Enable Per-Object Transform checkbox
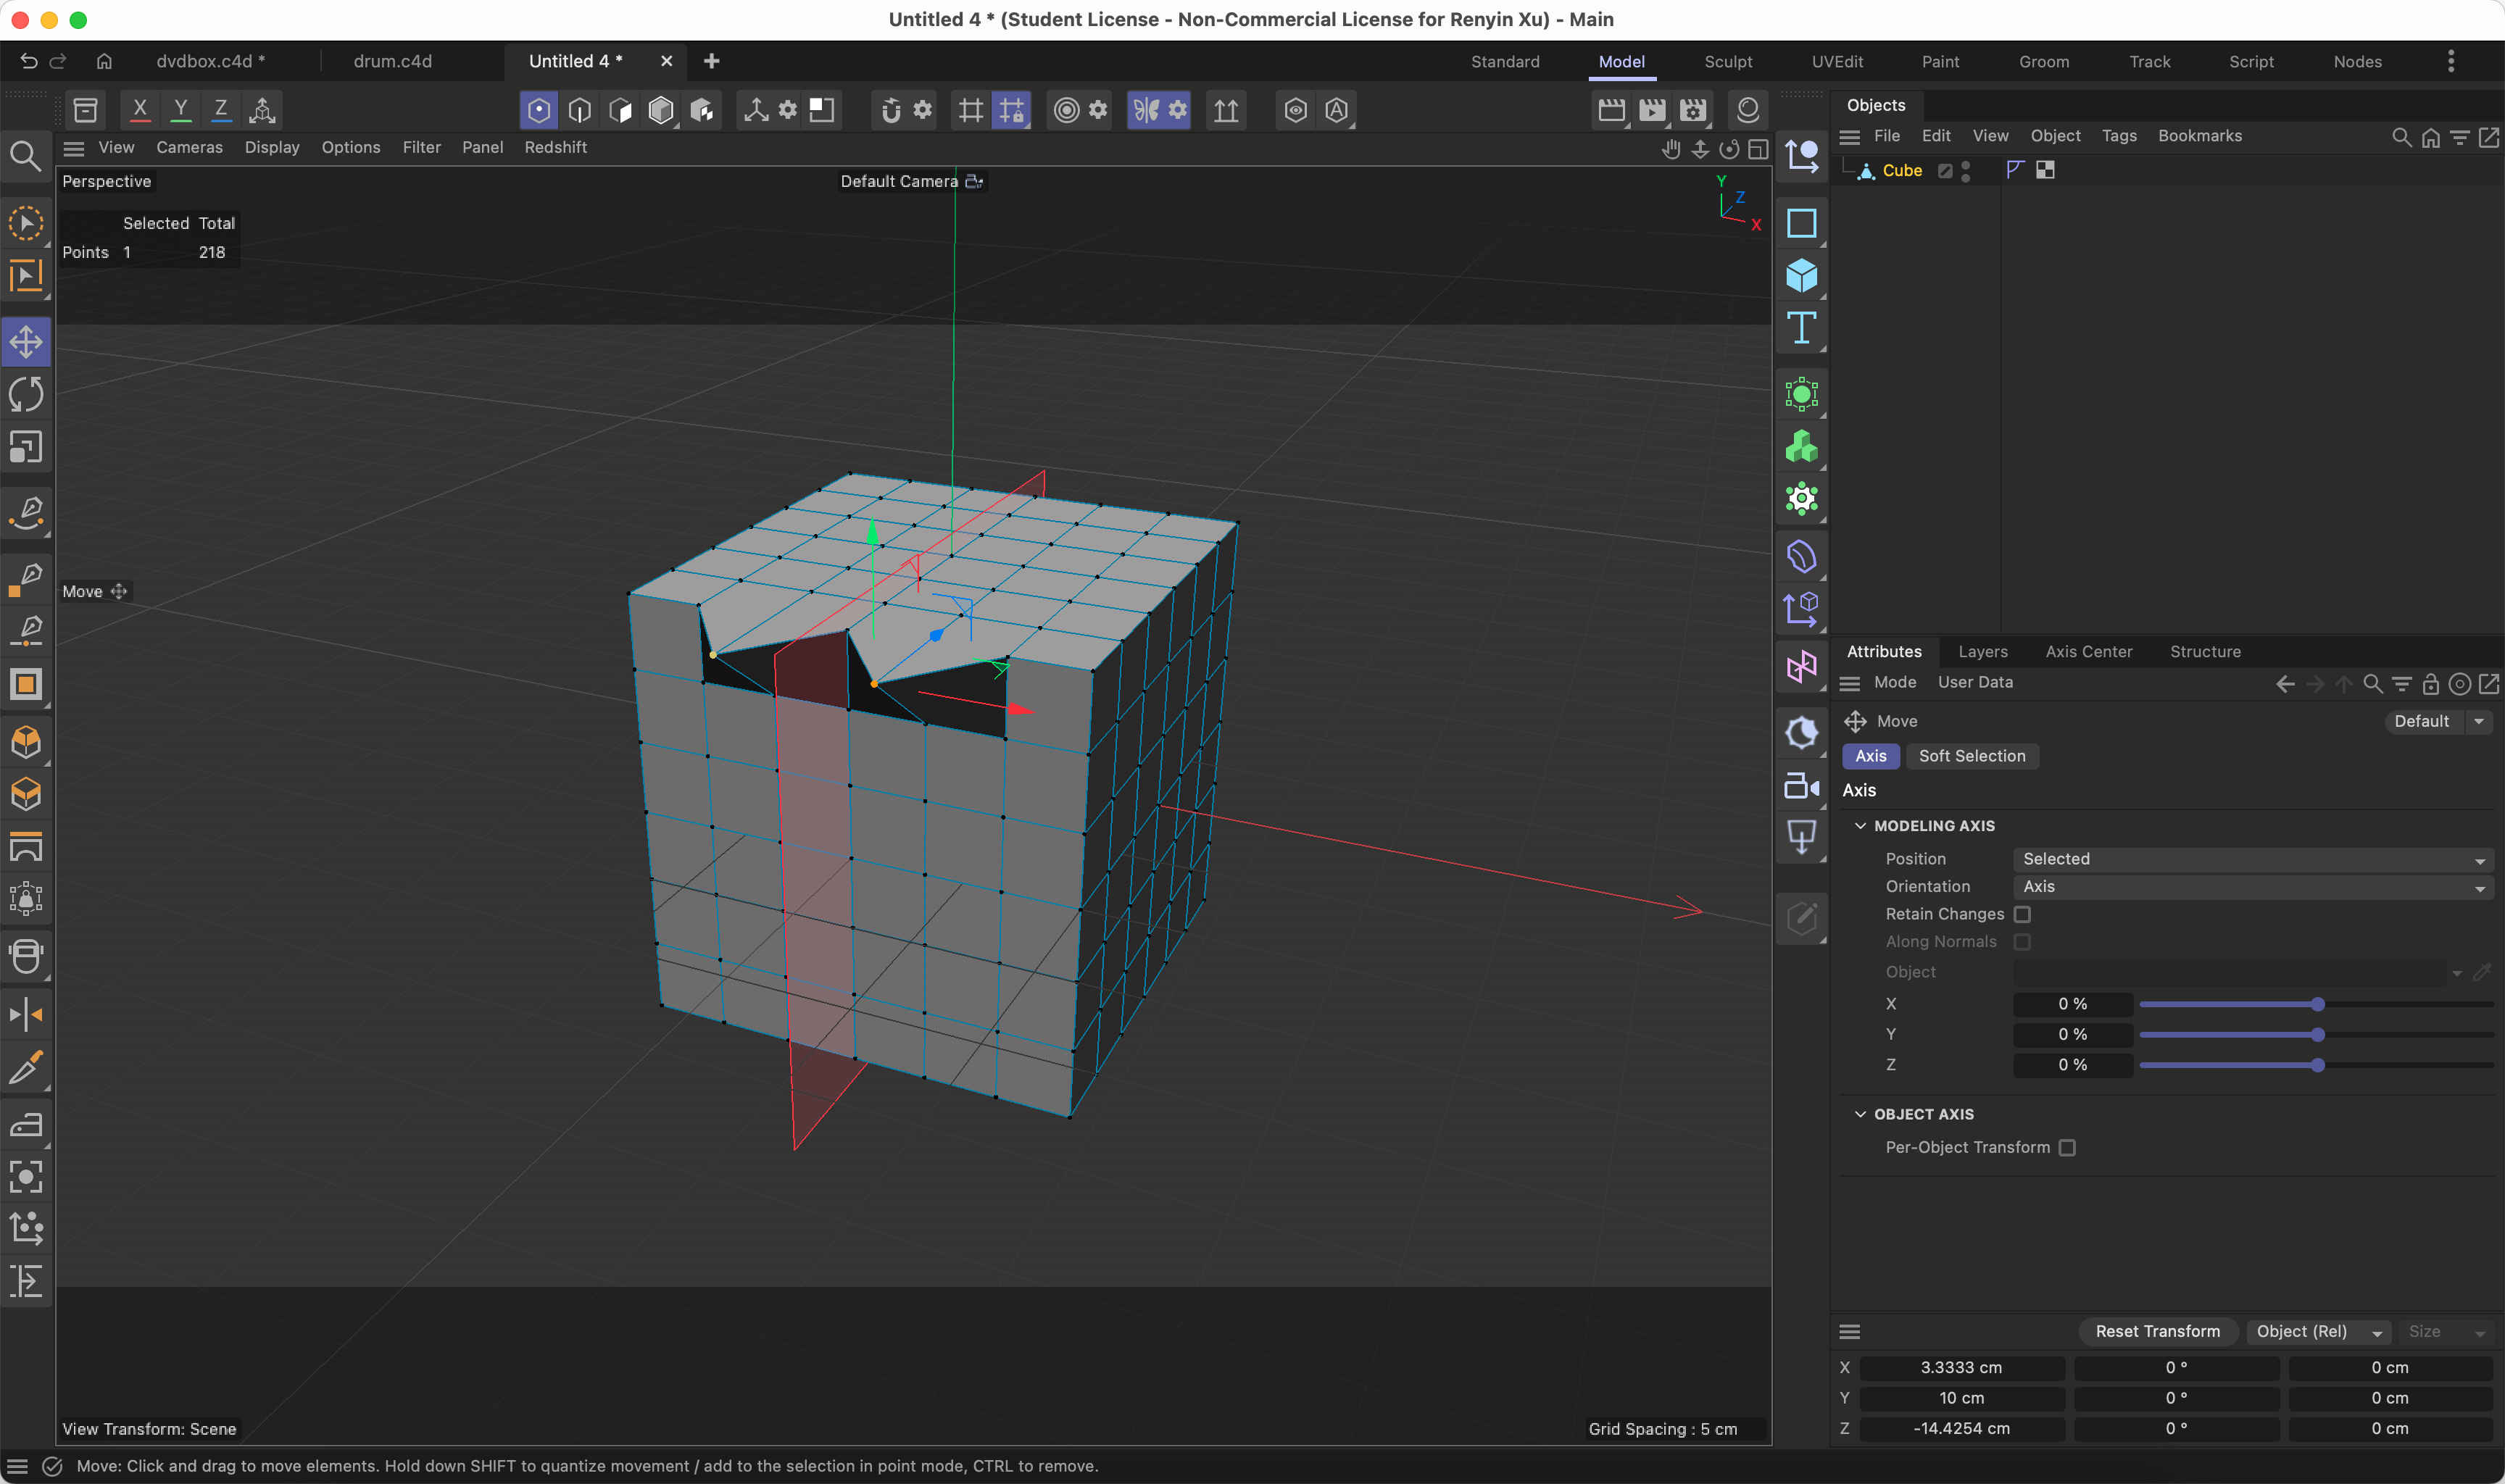 point(2066,1147)
